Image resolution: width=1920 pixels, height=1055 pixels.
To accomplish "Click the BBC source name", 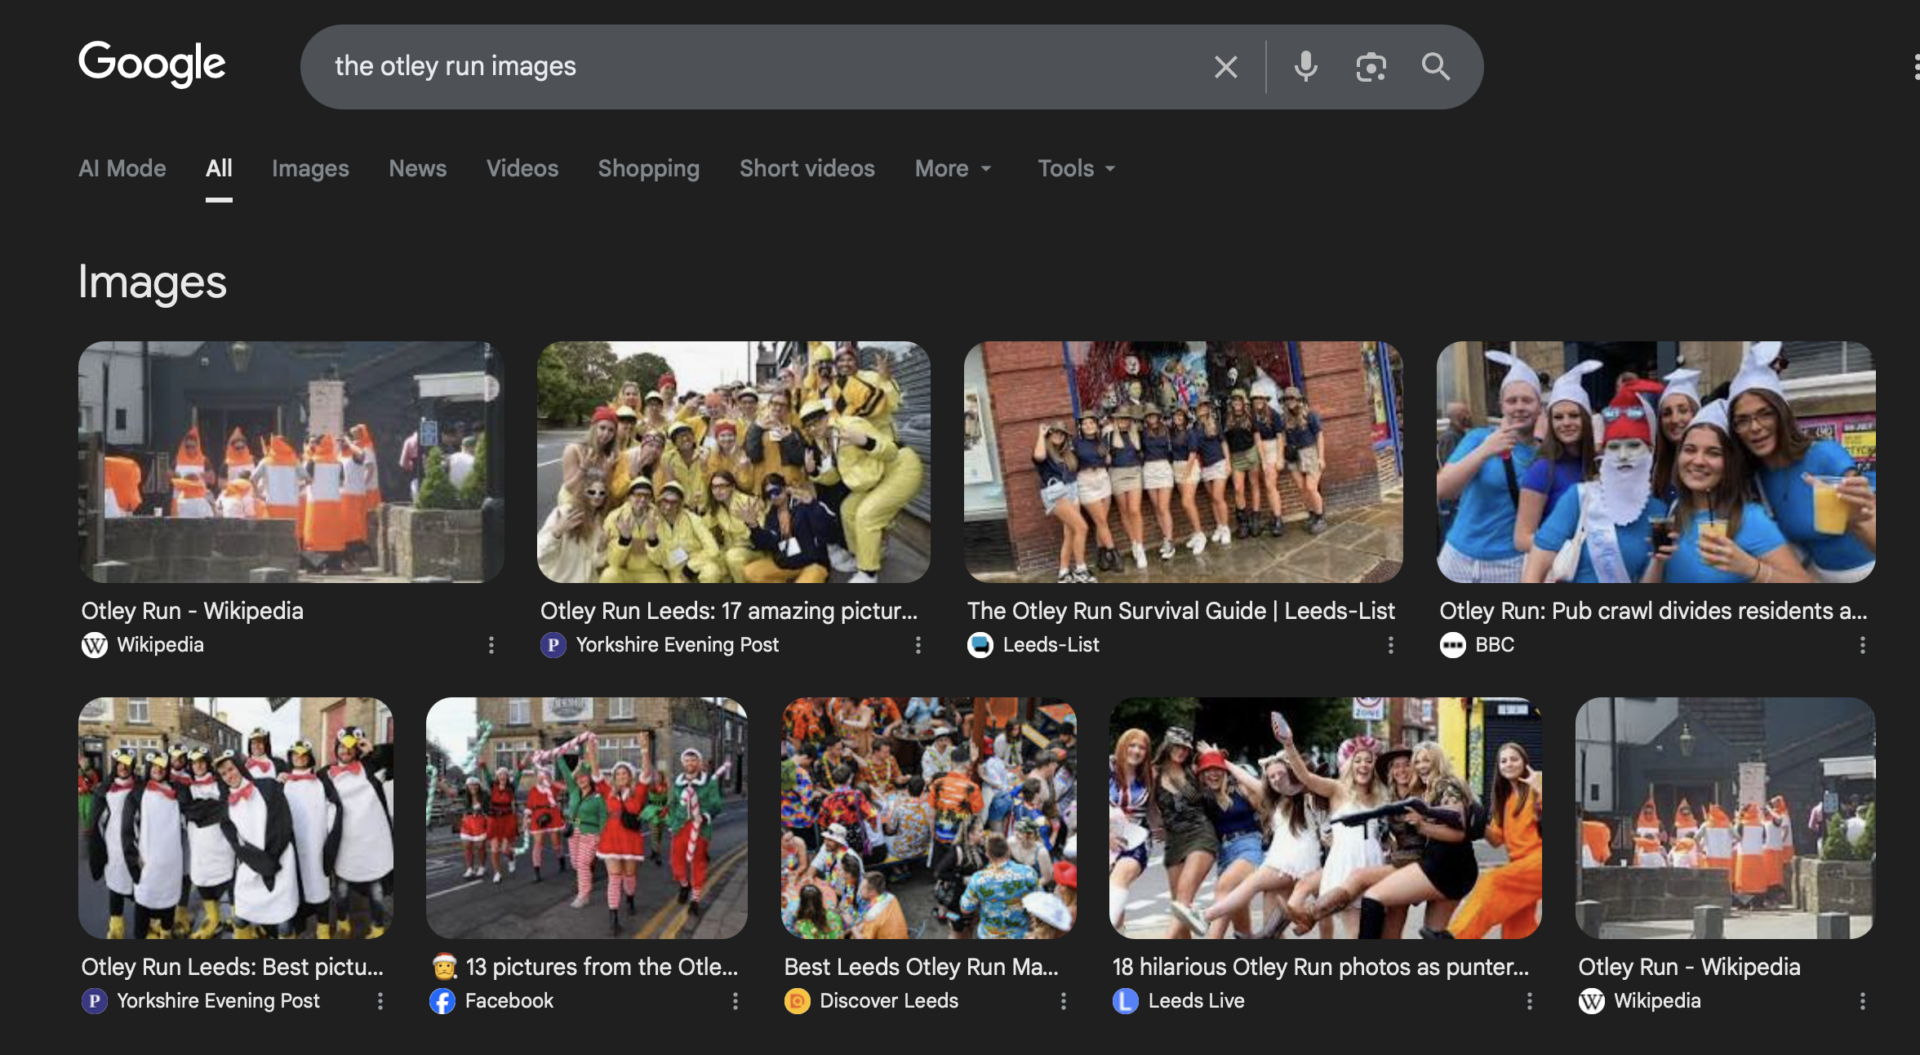I will click(1494, 645).
